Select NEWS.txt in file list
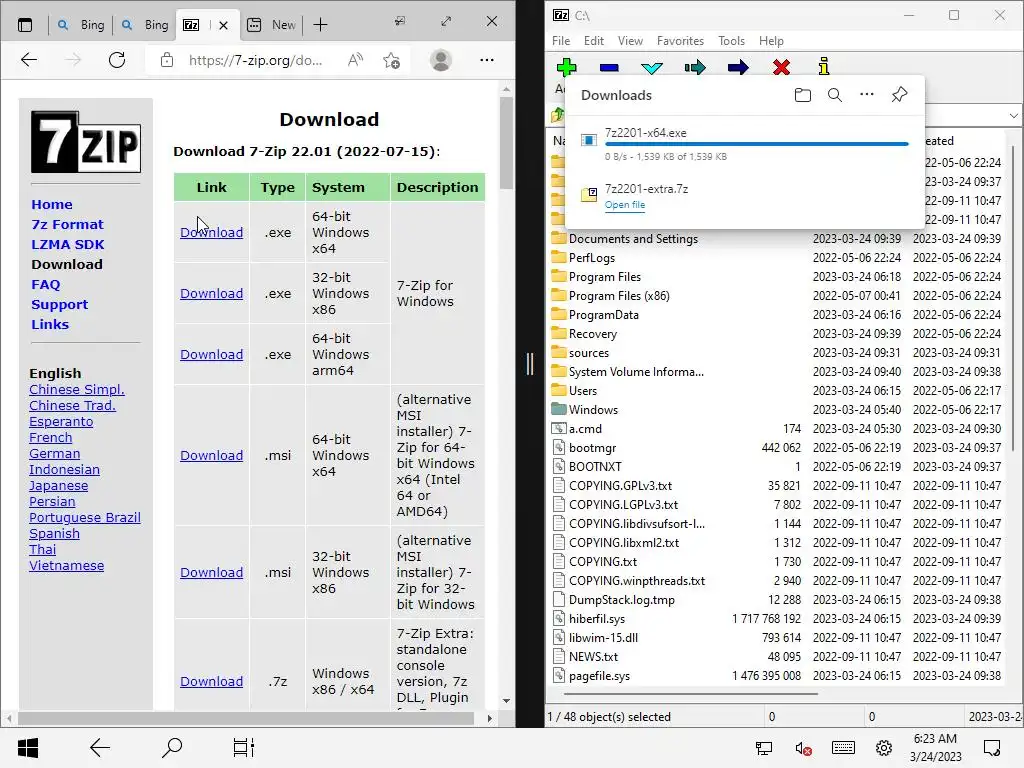 [593, 657]
